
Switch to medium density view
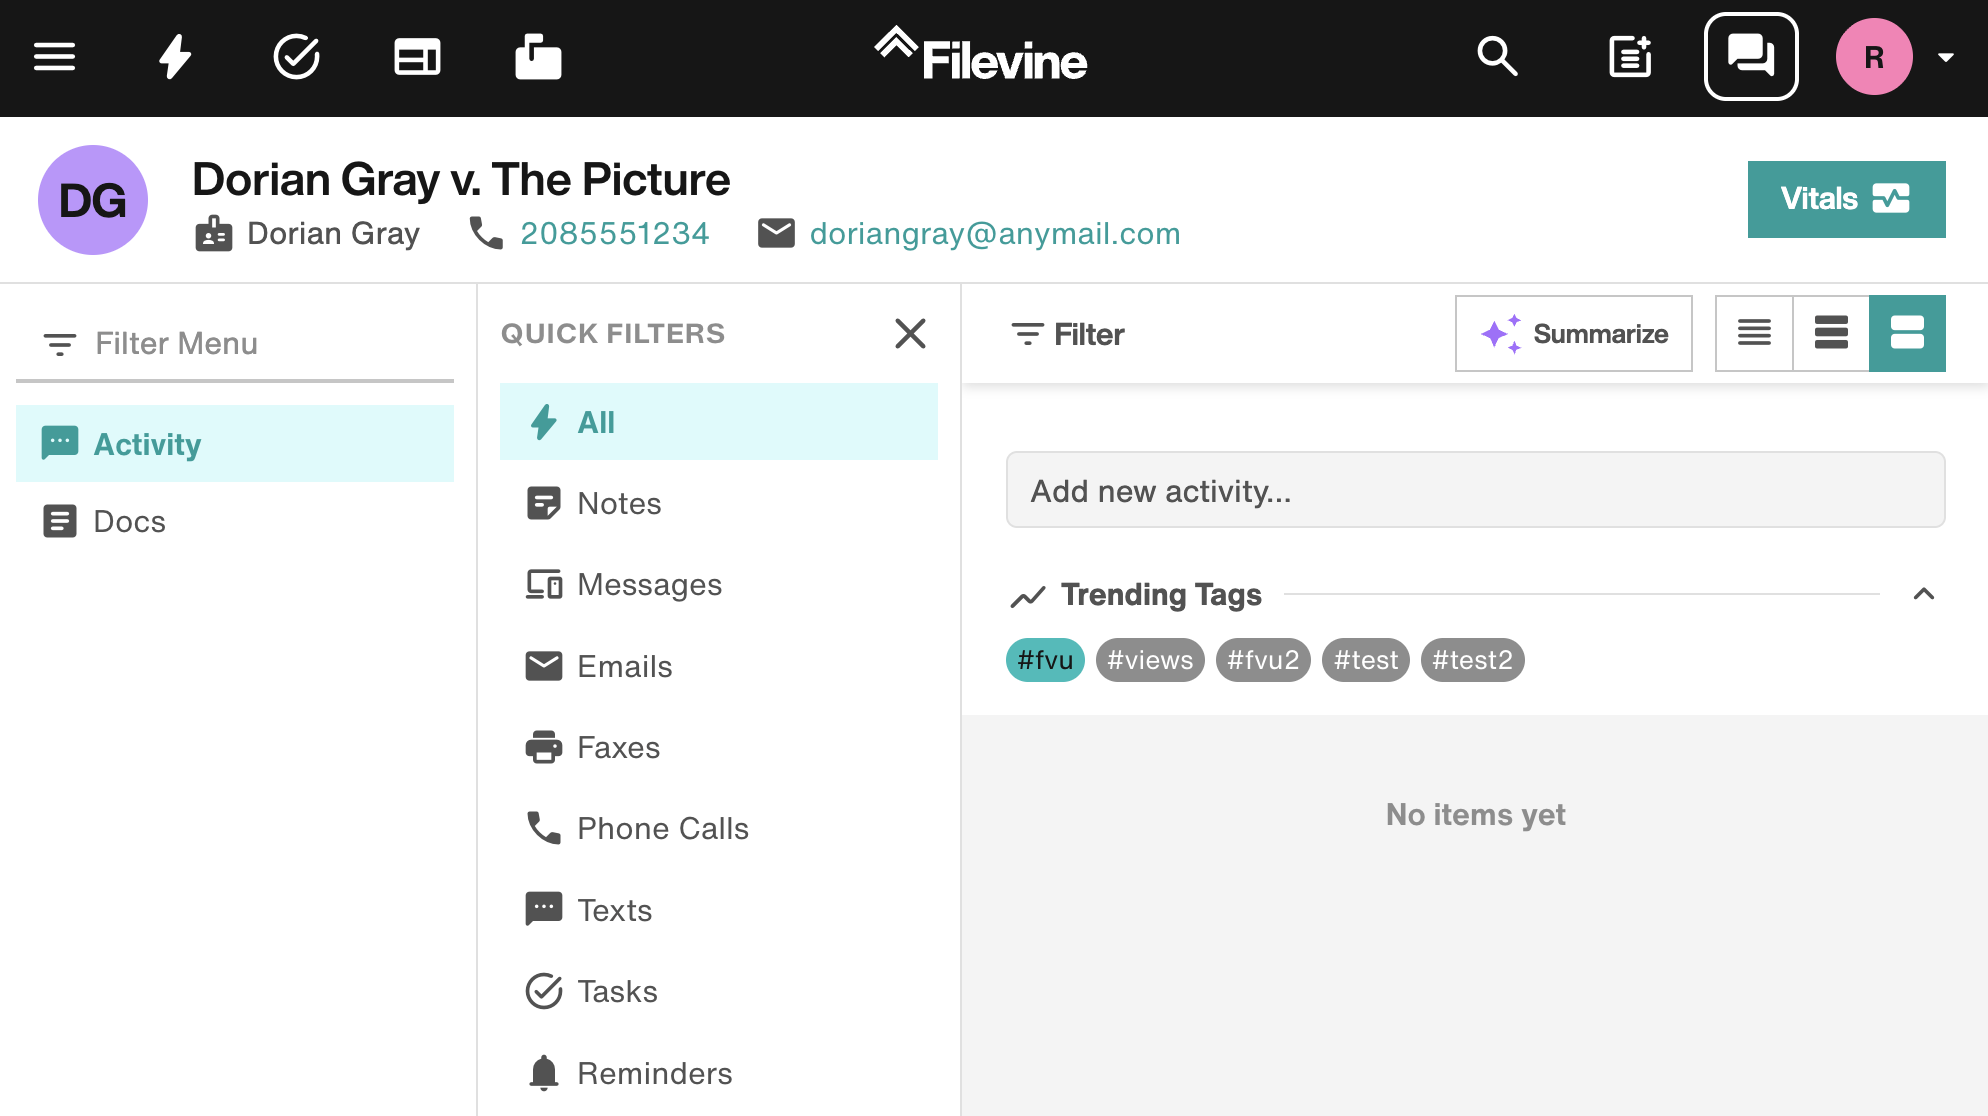coord(1831,333)
